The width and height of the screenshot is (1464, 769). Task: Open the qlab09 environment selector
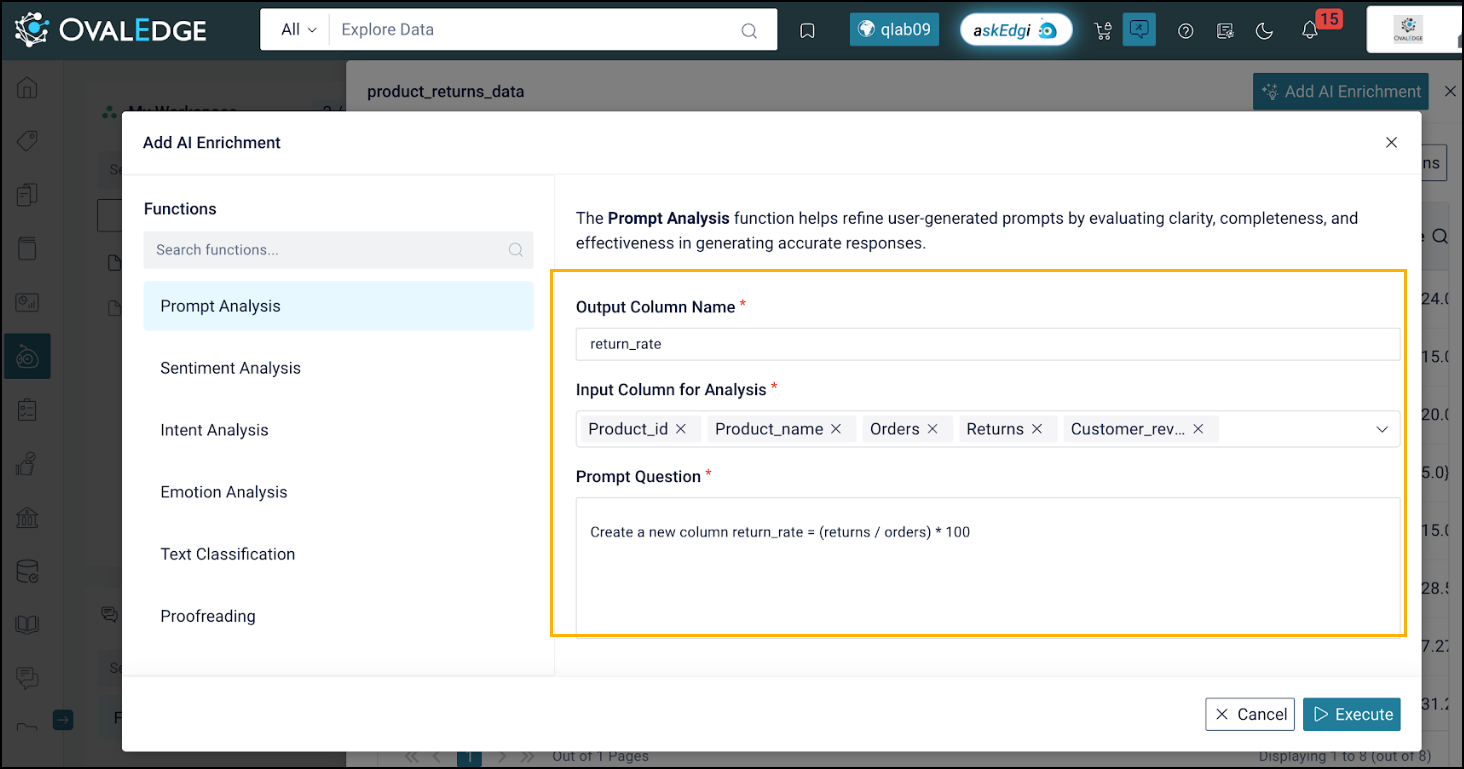coord(894,30)
